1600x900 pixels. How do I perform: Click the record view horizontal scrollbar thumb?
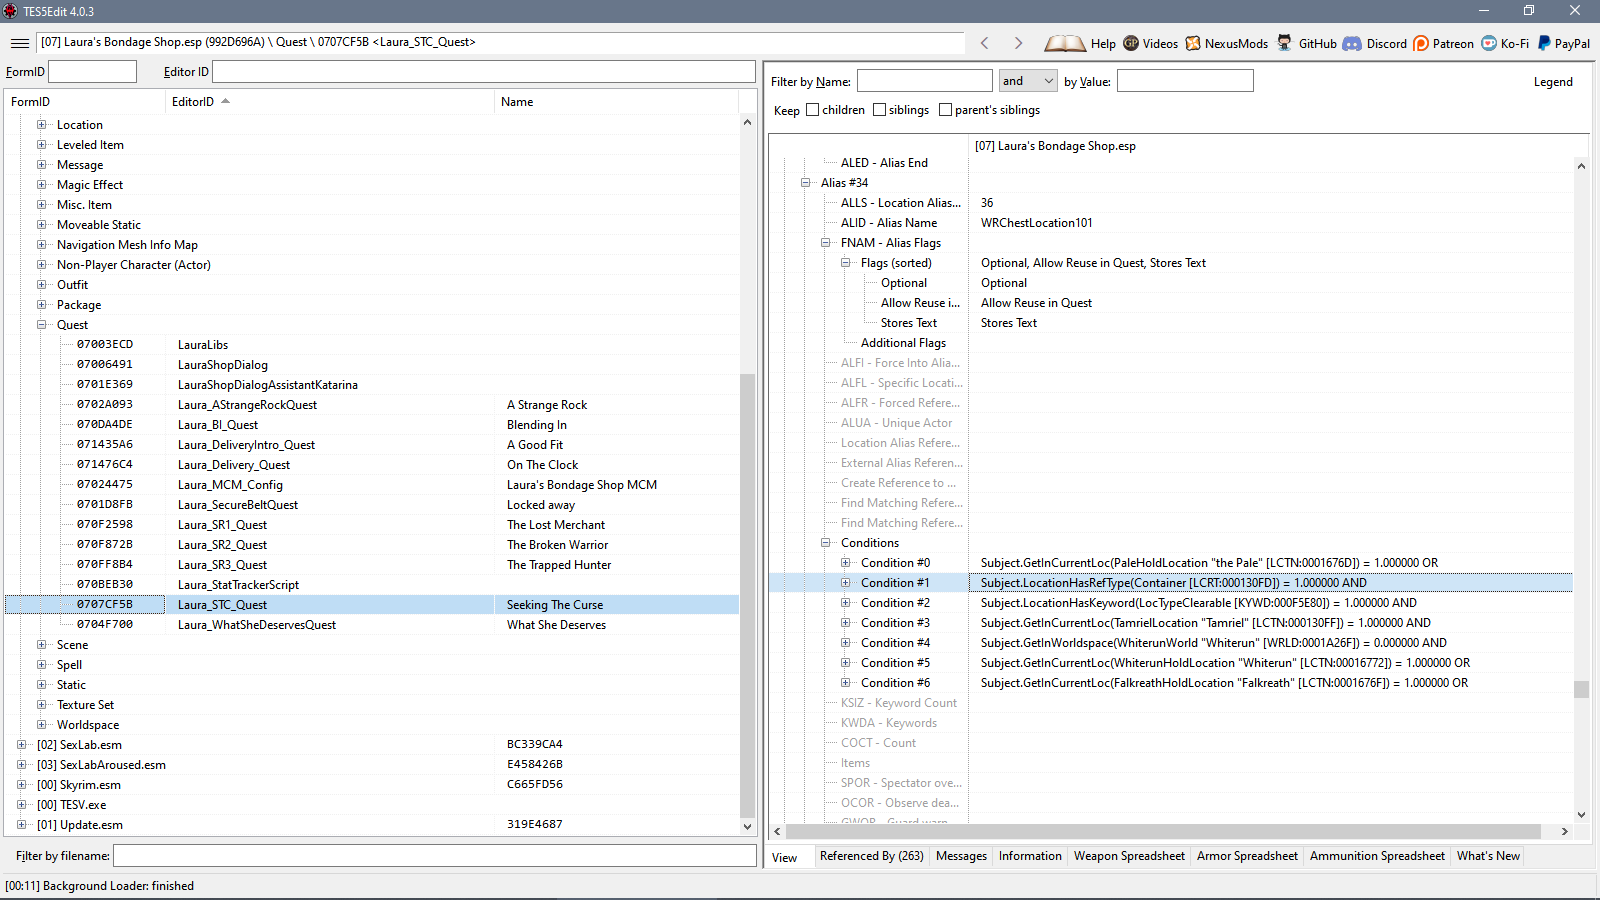point(1163,831)
